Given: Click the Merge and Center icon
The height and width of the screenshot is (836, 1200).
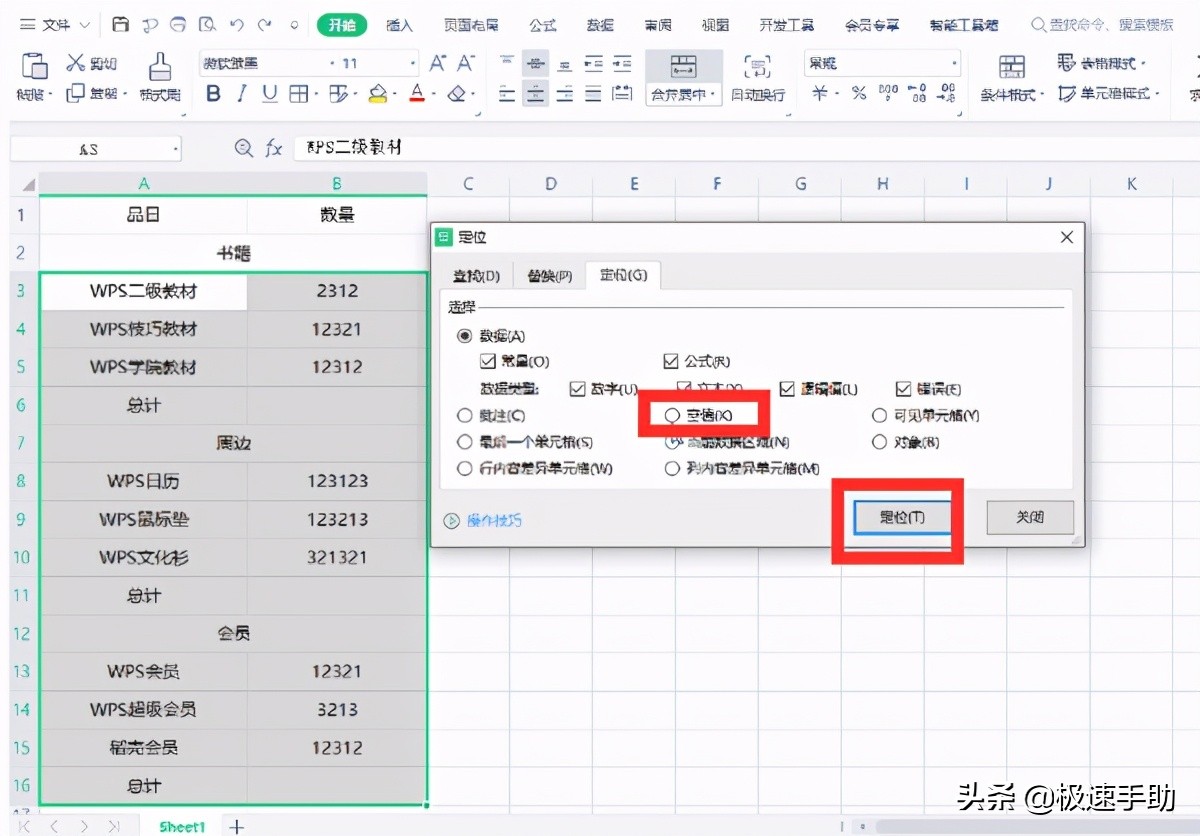Looking at the screenshot, I should tap(683, 66).
